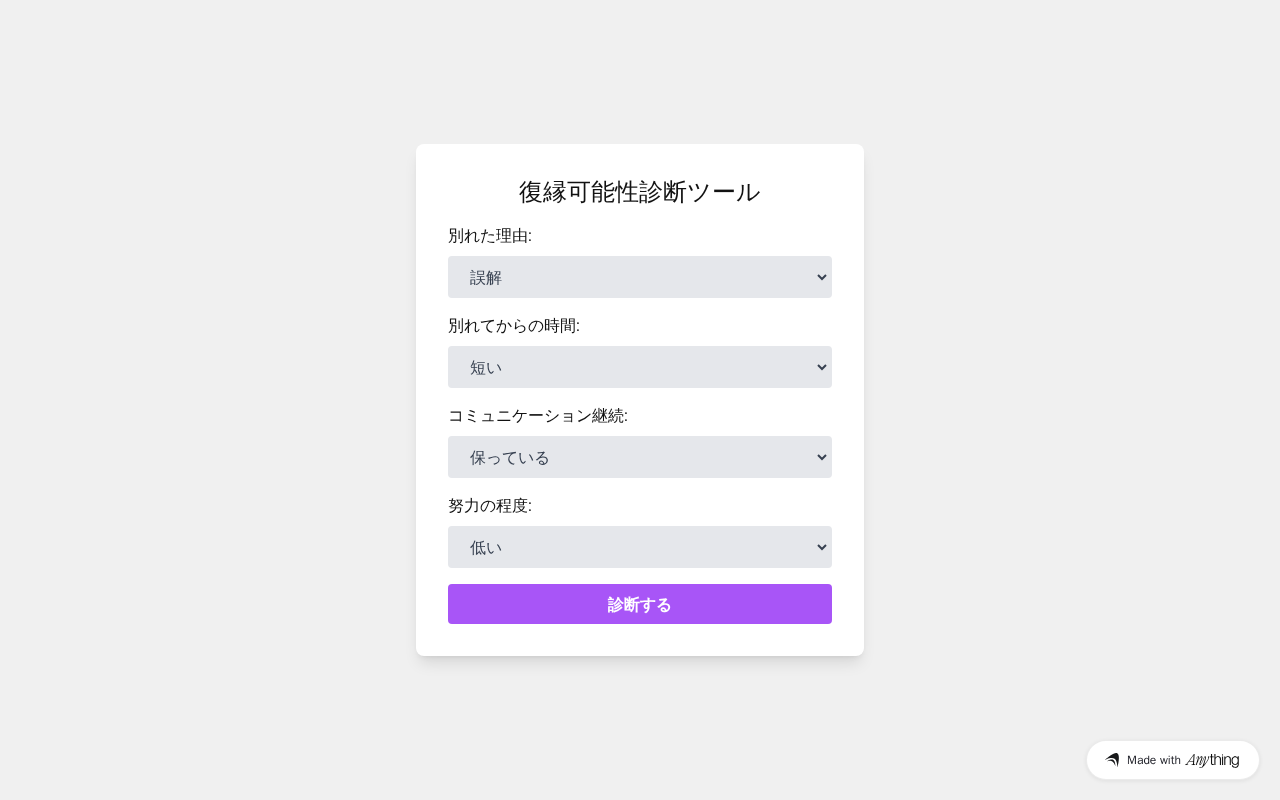Click the selected value text 保っている
Screen dimensions: 1280x800
[x=510, y=458]
